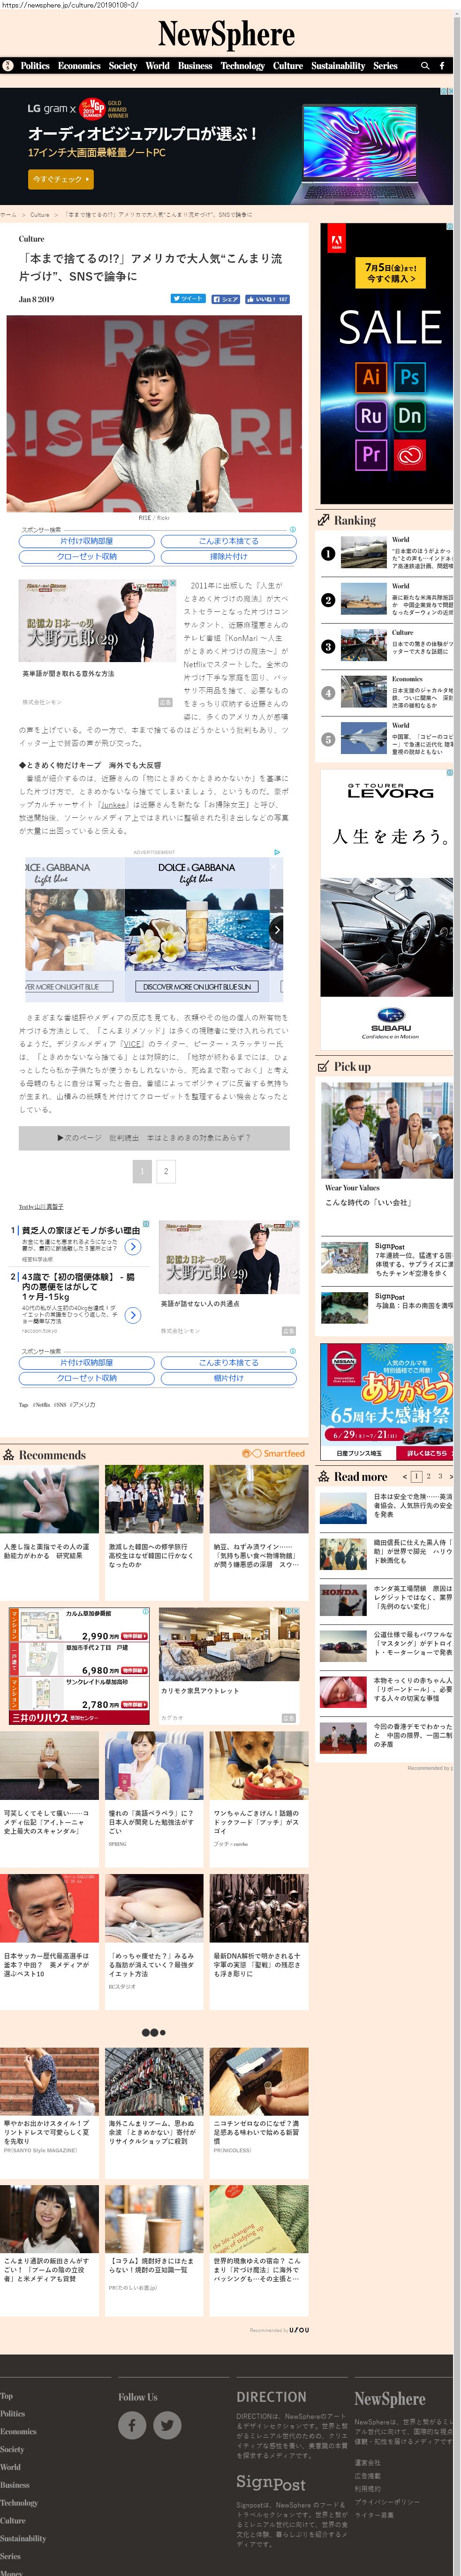Viewport: 461px width, 2576px height.
Task: Open the Facebook icon in the top navigation bar
Action: coord(442,66)
